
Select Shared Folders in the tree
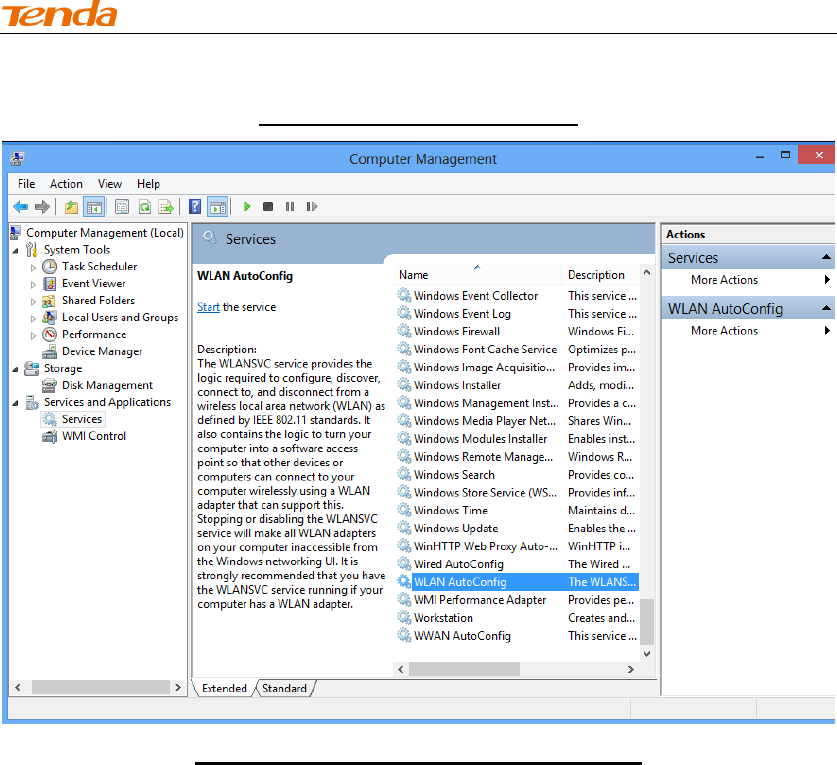click(x=98, y=301)
